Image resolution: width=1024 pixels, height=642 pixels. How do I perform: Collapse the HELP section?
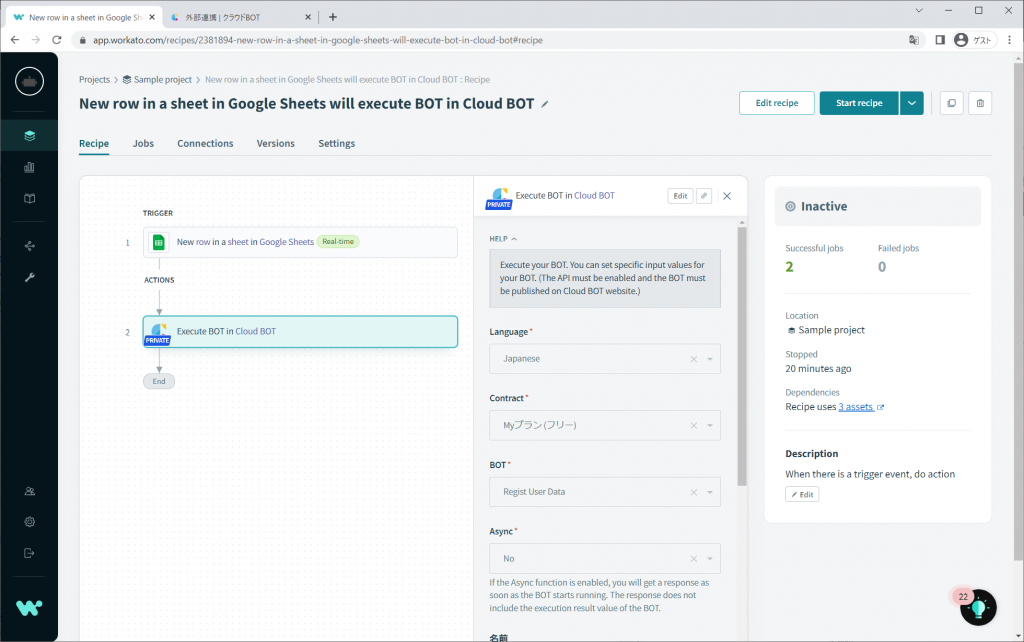503,239
